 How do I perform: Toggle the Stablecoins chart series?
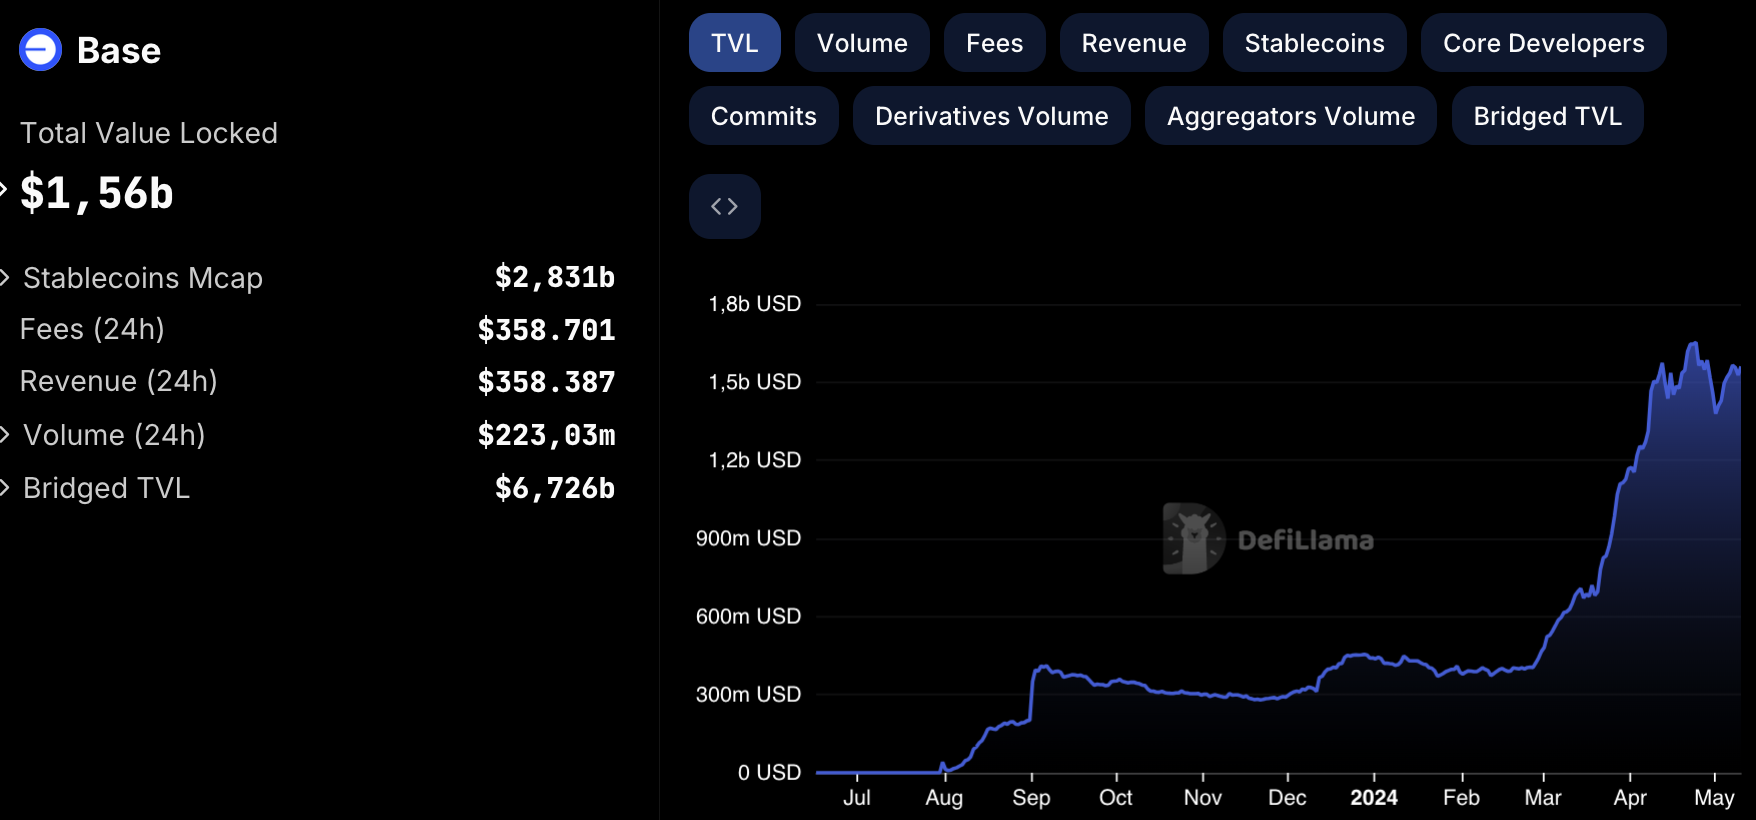[1315, 43]
